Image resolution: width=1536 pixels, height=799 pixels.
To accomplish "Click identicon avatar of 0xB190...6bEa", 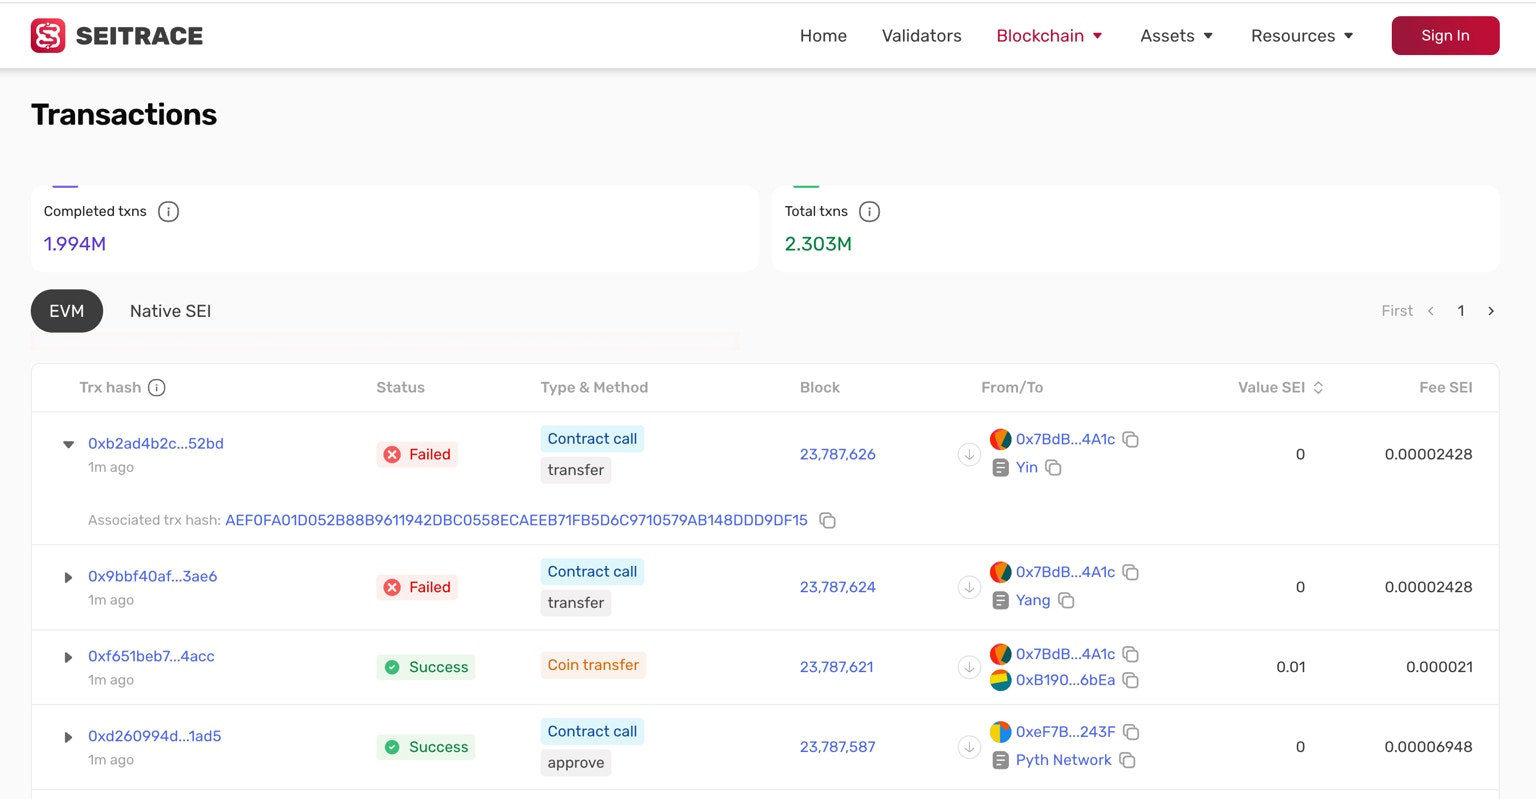I will click(x=1000, y=681).
